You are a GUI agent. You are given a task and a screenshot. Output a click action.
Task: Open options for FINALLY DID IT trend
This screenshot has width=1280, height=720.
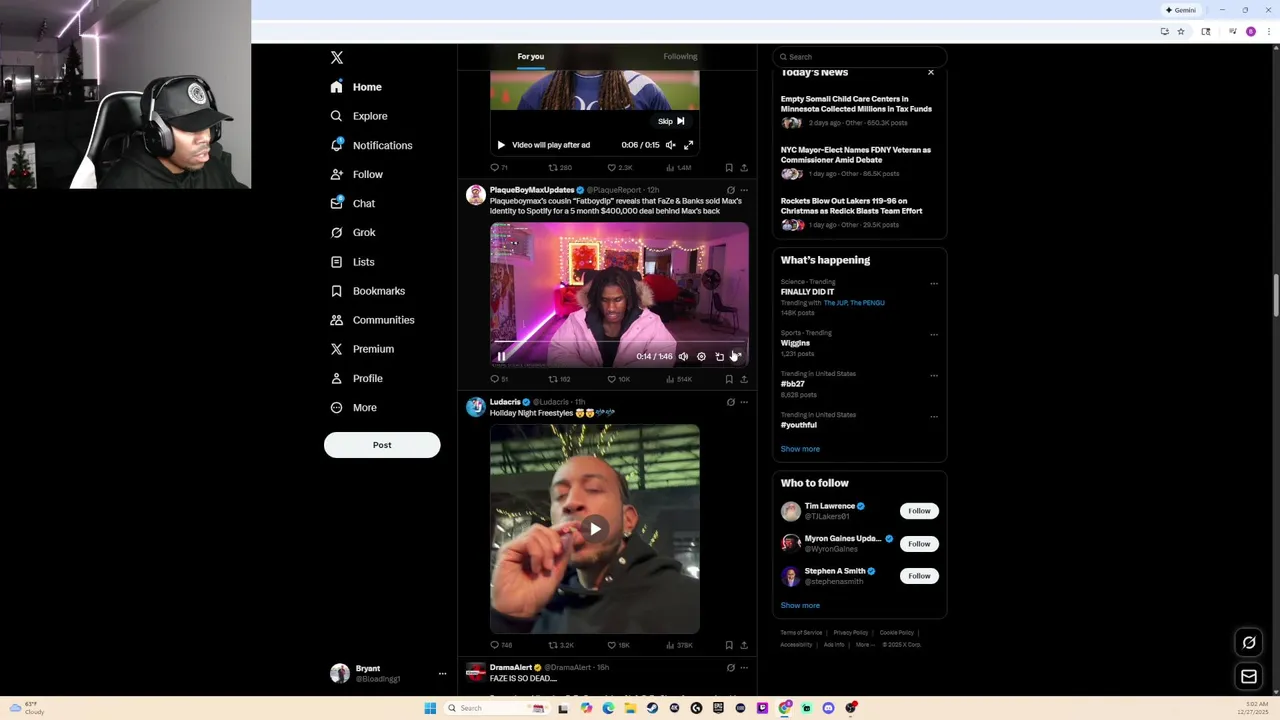(934, 284)
